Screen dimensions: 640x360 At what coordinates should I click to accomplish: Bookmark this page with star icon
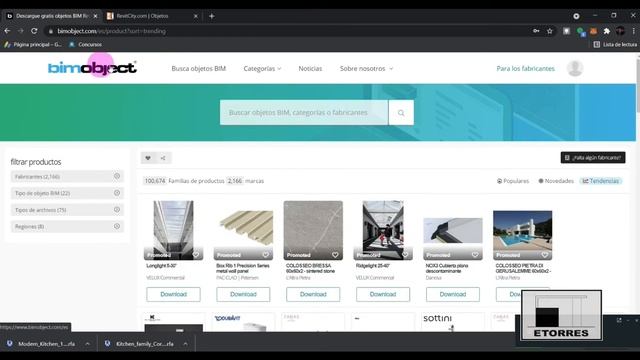[550, 31]
